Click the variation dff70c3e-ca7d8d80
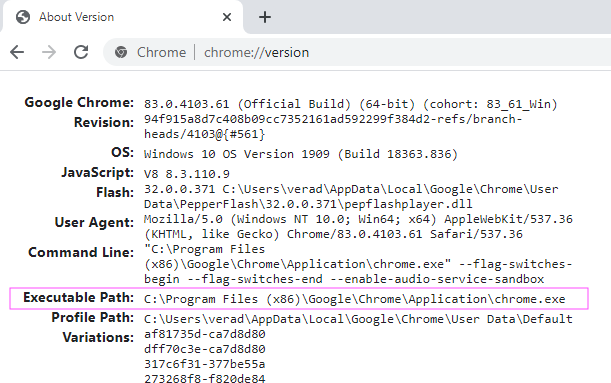This screenshot has width=611, height=383. (205, 349)
